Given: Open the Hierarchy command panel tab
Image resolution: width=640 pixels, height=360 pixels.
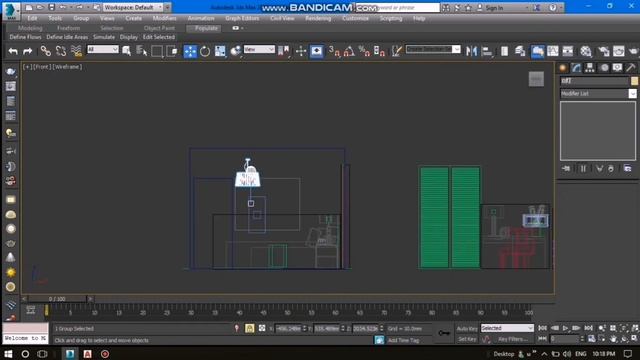Looking at the screenshot, I should click(x=590, y=68).
